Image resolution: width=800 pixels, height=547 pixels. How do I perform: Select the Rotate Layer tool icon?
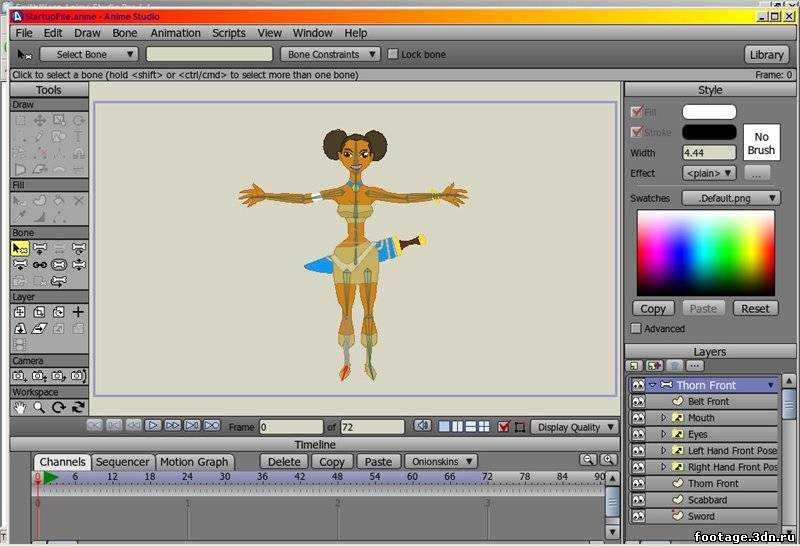point(59,312)
